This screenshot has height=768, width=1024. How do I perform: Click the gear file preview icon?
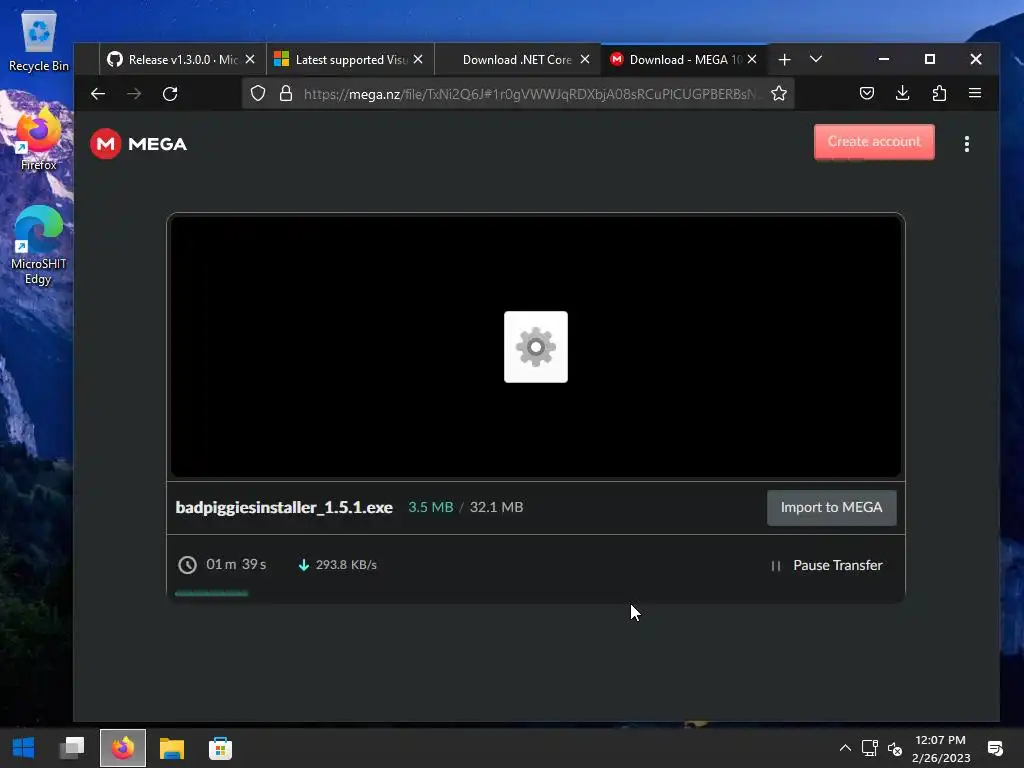(536, 347)
